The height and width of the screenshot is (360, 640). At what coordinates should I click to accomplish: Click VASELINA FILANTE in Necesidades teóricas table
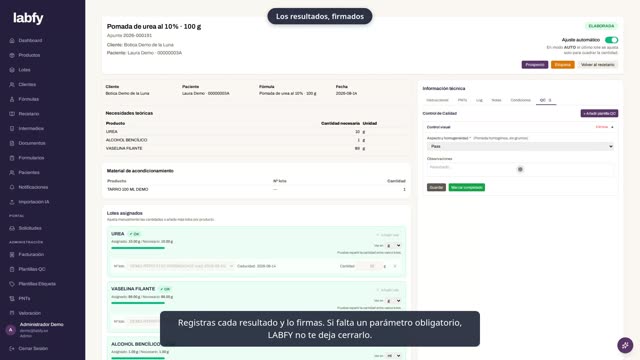[124, 148]
